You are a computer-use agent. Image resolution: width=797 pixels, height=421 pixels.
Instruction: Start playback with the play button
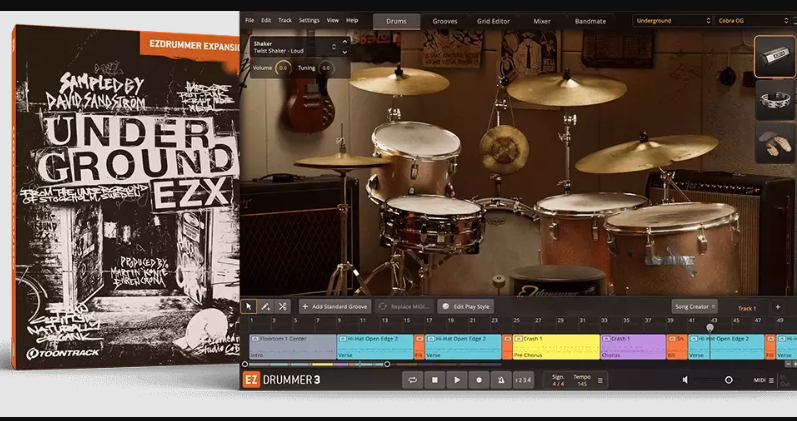point(457,380)
